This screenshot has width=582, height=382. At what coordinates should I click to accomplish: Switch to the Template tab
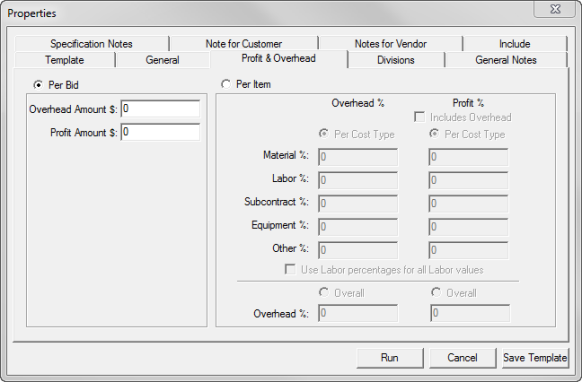(x=65, y=60)
